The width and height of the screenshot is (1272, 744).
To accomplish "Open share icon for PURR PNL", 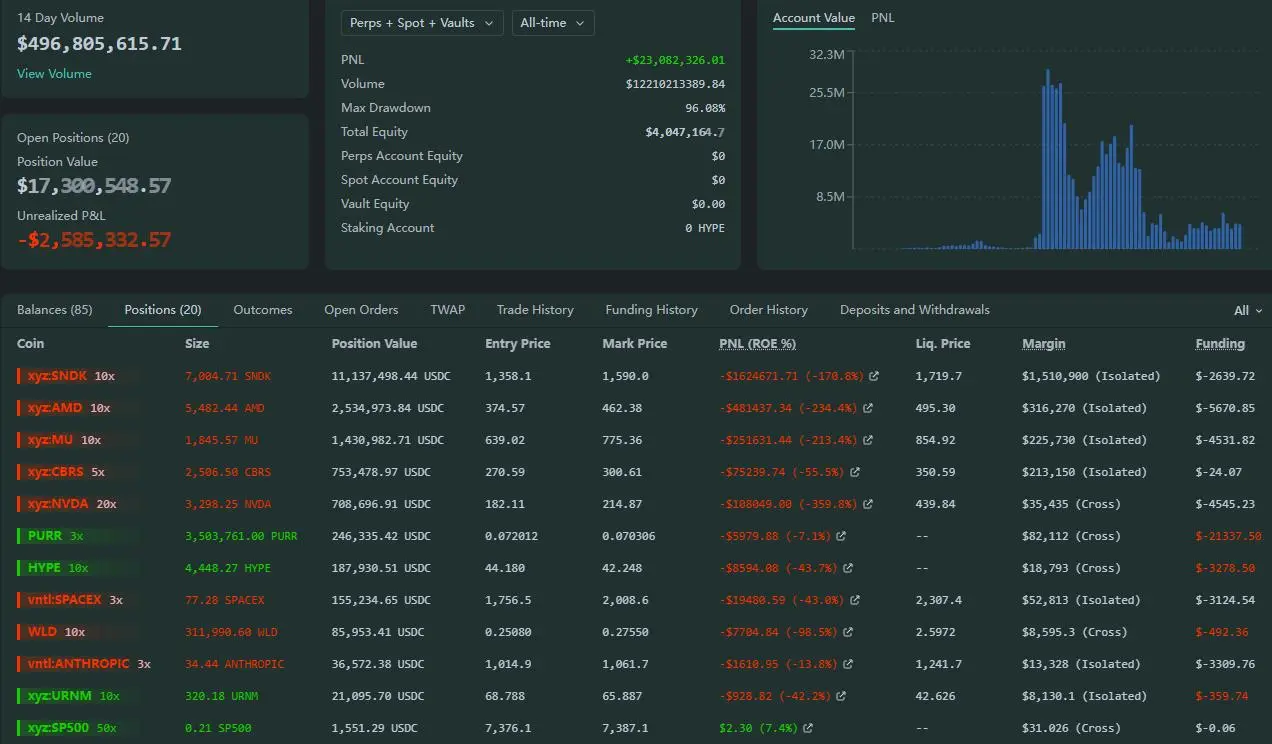I will [x=841, y=536].
